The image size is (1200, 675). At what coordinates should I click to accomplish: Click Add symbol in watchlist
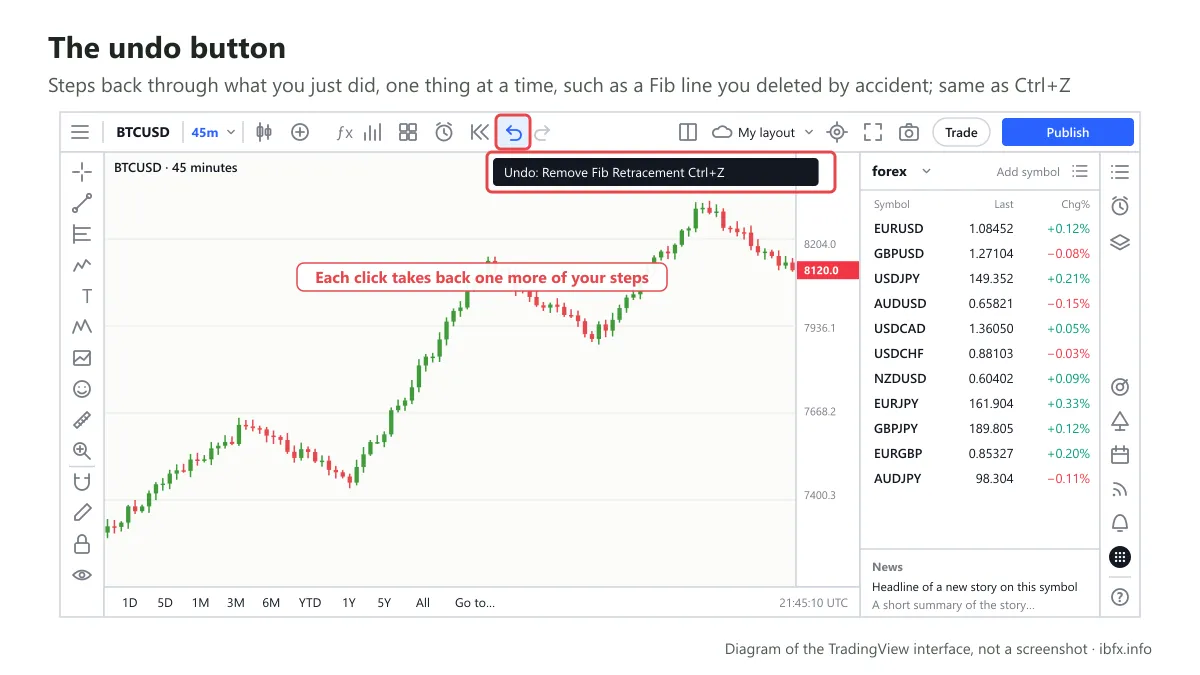[1028, 172]
